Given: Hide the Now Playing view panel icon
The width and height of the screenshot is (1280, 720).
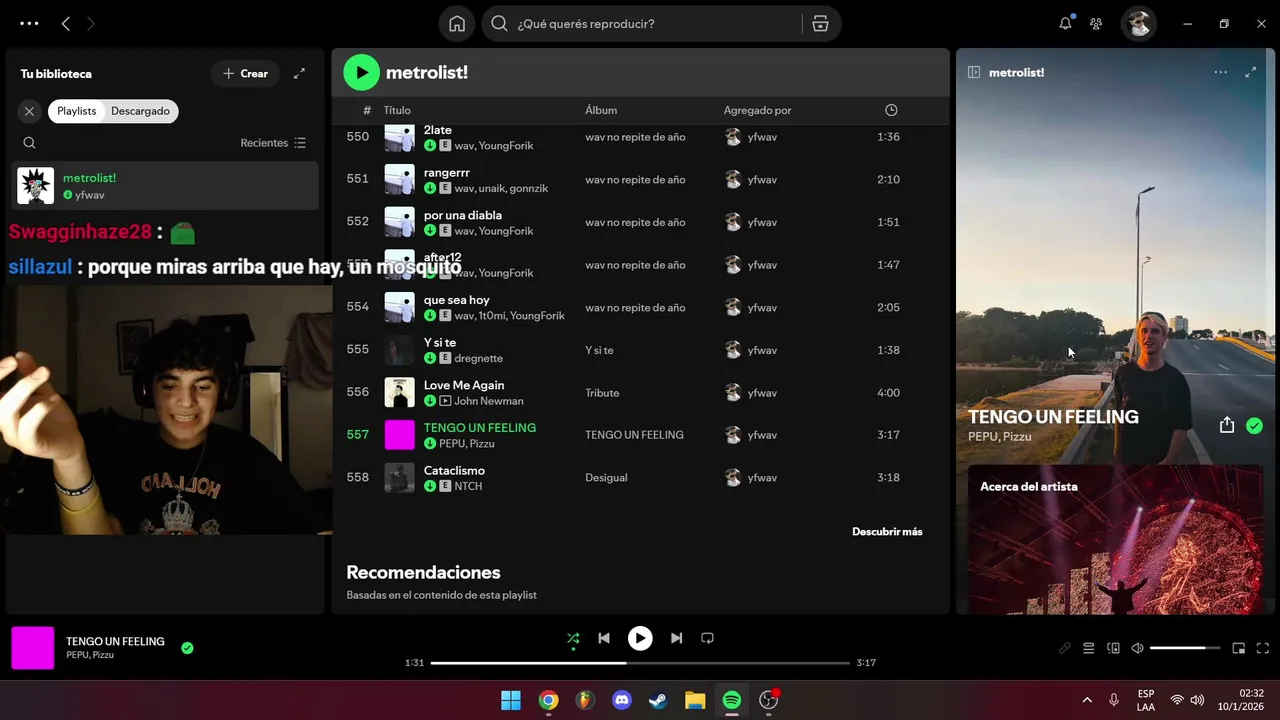Looking at the screenshot, I should tap(974, 72).
